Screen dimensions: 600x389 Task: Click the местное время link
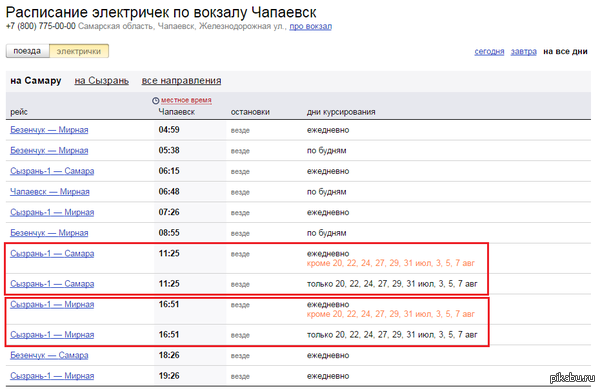186,100
